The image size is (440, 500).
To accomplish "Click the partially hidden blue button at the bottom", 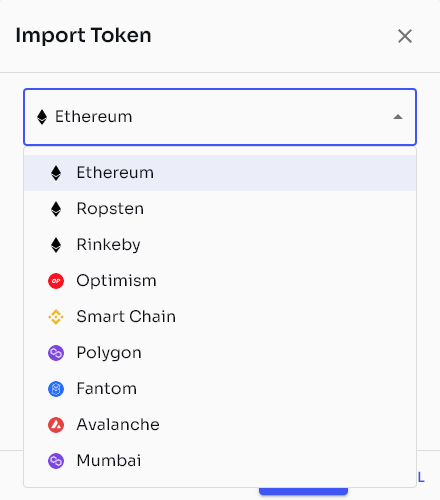I will 303,491.
